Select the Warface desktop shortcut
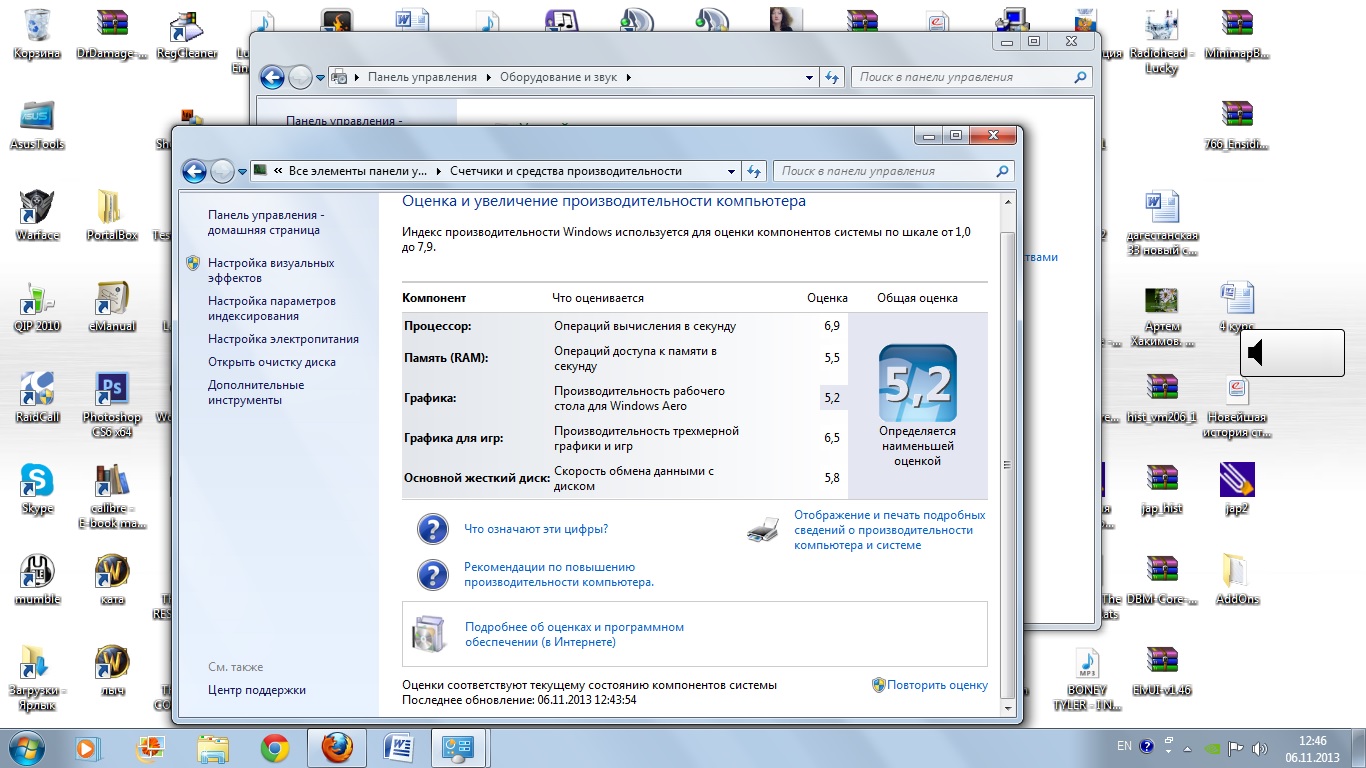Image resolution: width=1366 pixels, height=768 pixels. point(37,216)
